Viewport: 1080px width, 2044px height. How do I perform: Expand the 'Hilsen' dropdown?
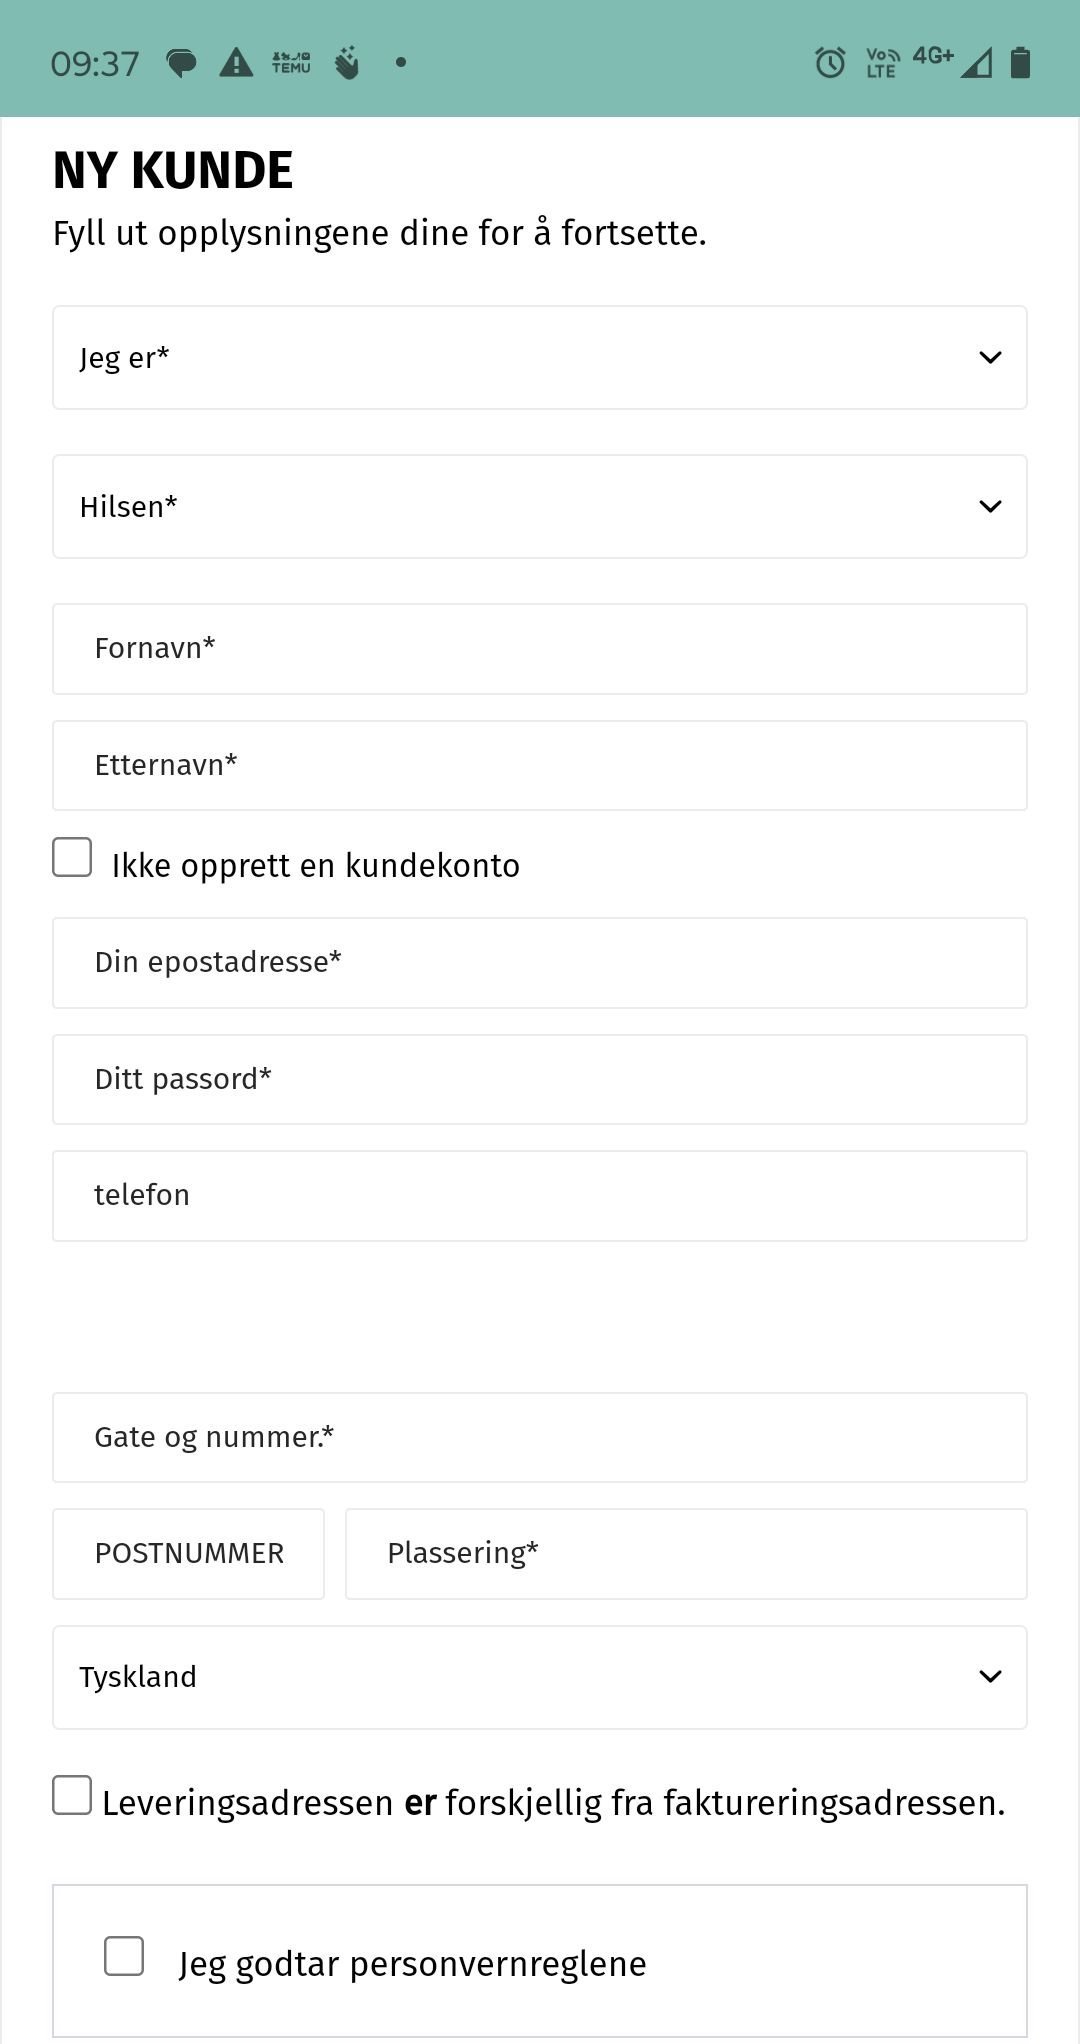point(540,507)
